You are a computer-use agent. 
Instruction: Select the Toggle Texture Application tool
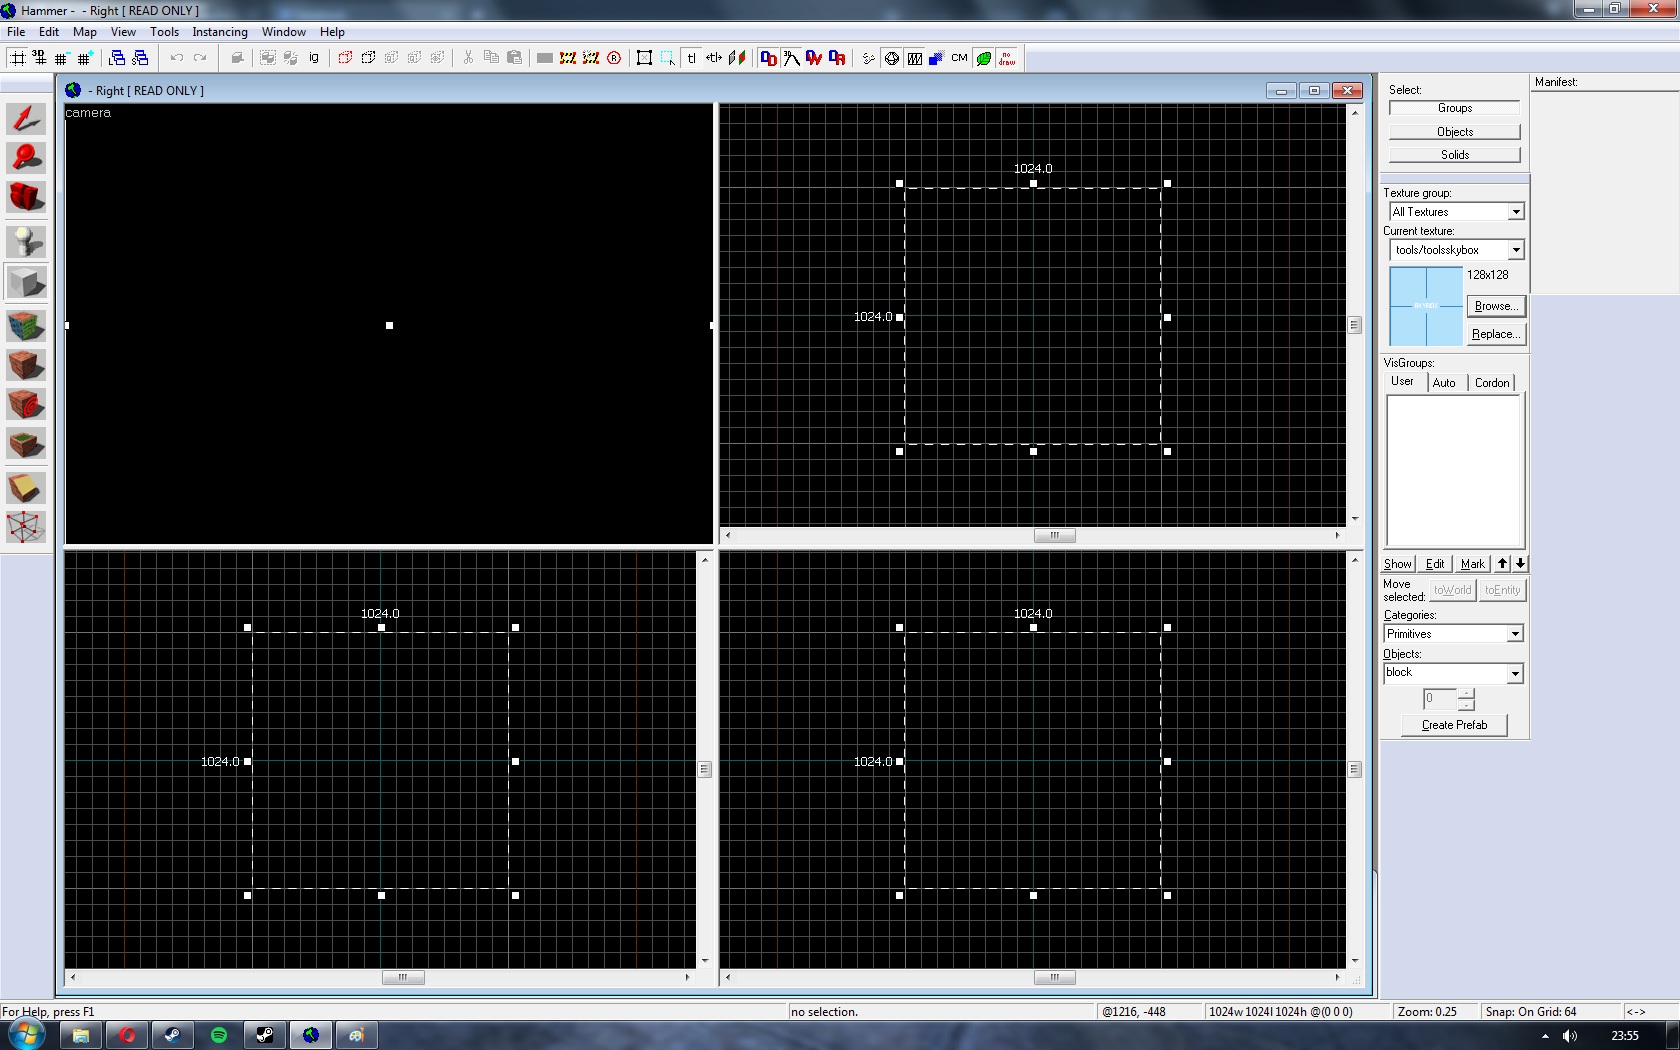(x=26, y=325)
